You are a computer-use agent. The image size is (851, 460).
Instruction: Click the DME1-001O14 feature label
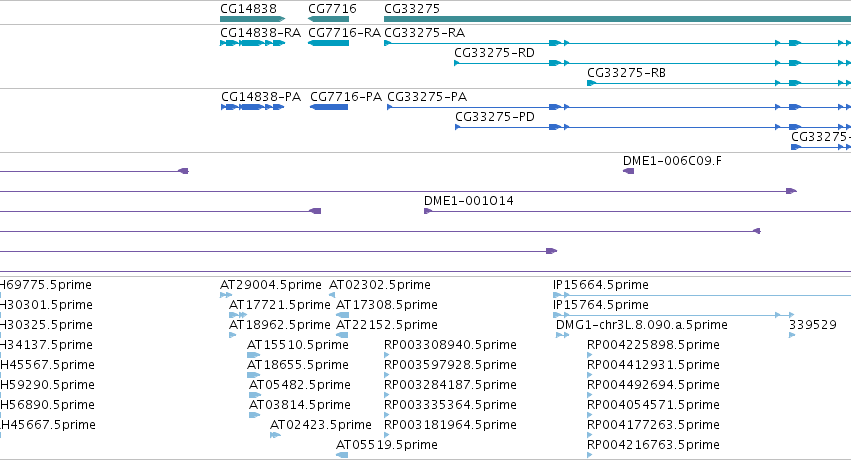[x=468, y=201]
